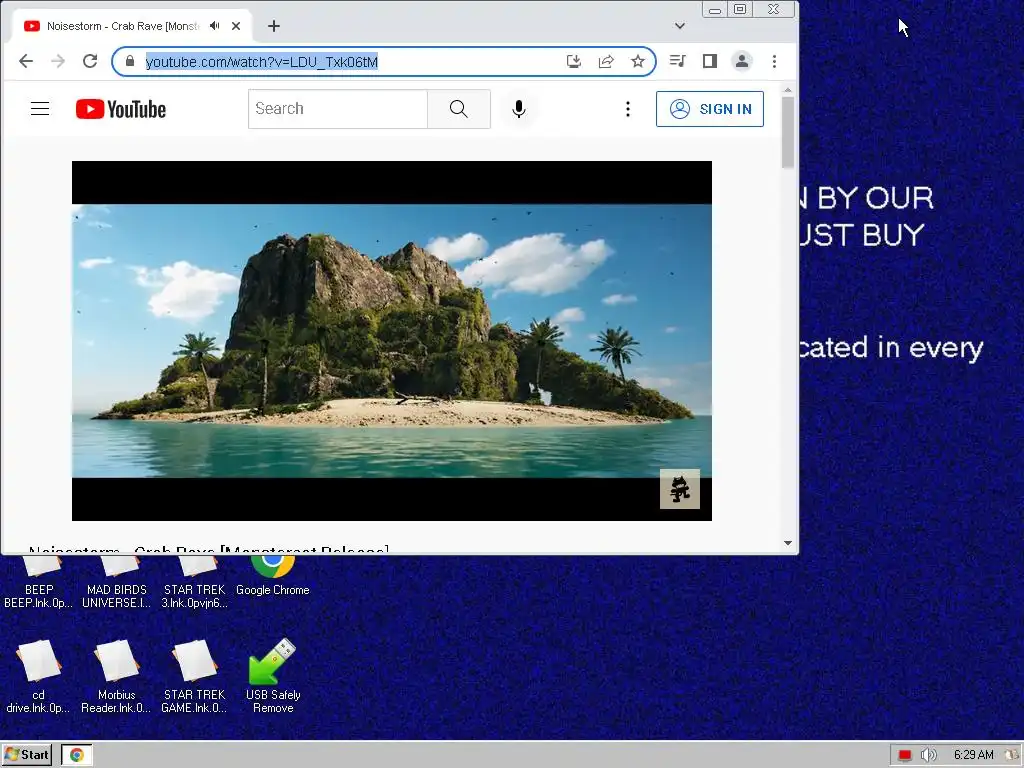This screenshot has width=1024, height=768.
Task: Mute the tab via the speaker icon
Action: pos(214,26)
